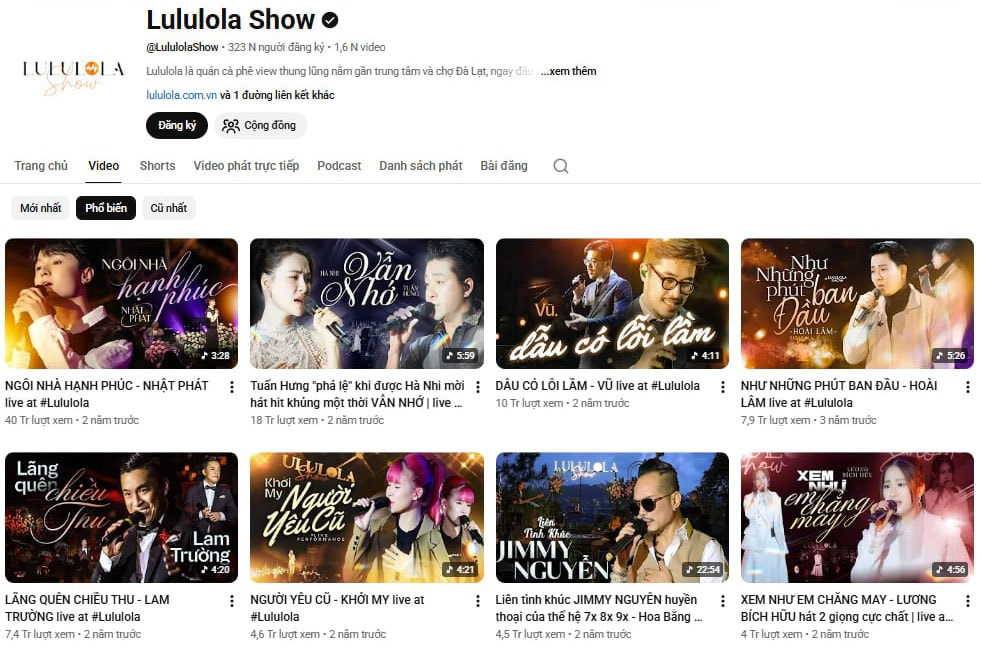This screenshot has height=649, width=981.
Task: Open the Video phát trực tiếp tab
Action: 246,166
